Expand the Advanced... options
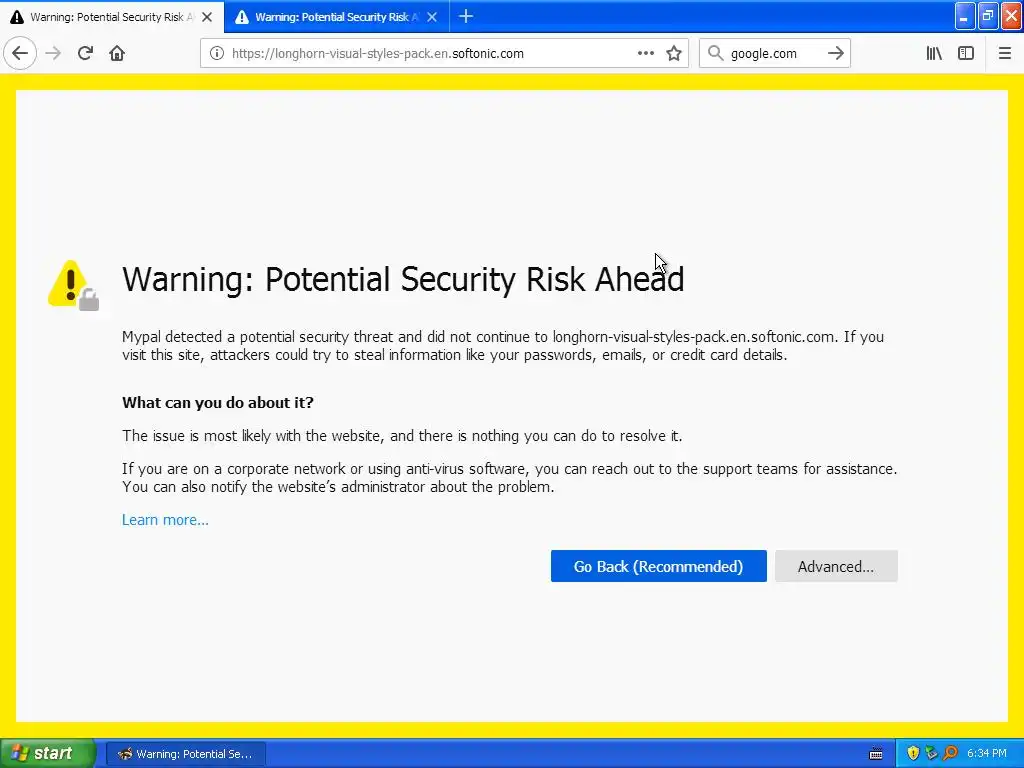This screenshot has width=1024, height=768. click(836, 566)
